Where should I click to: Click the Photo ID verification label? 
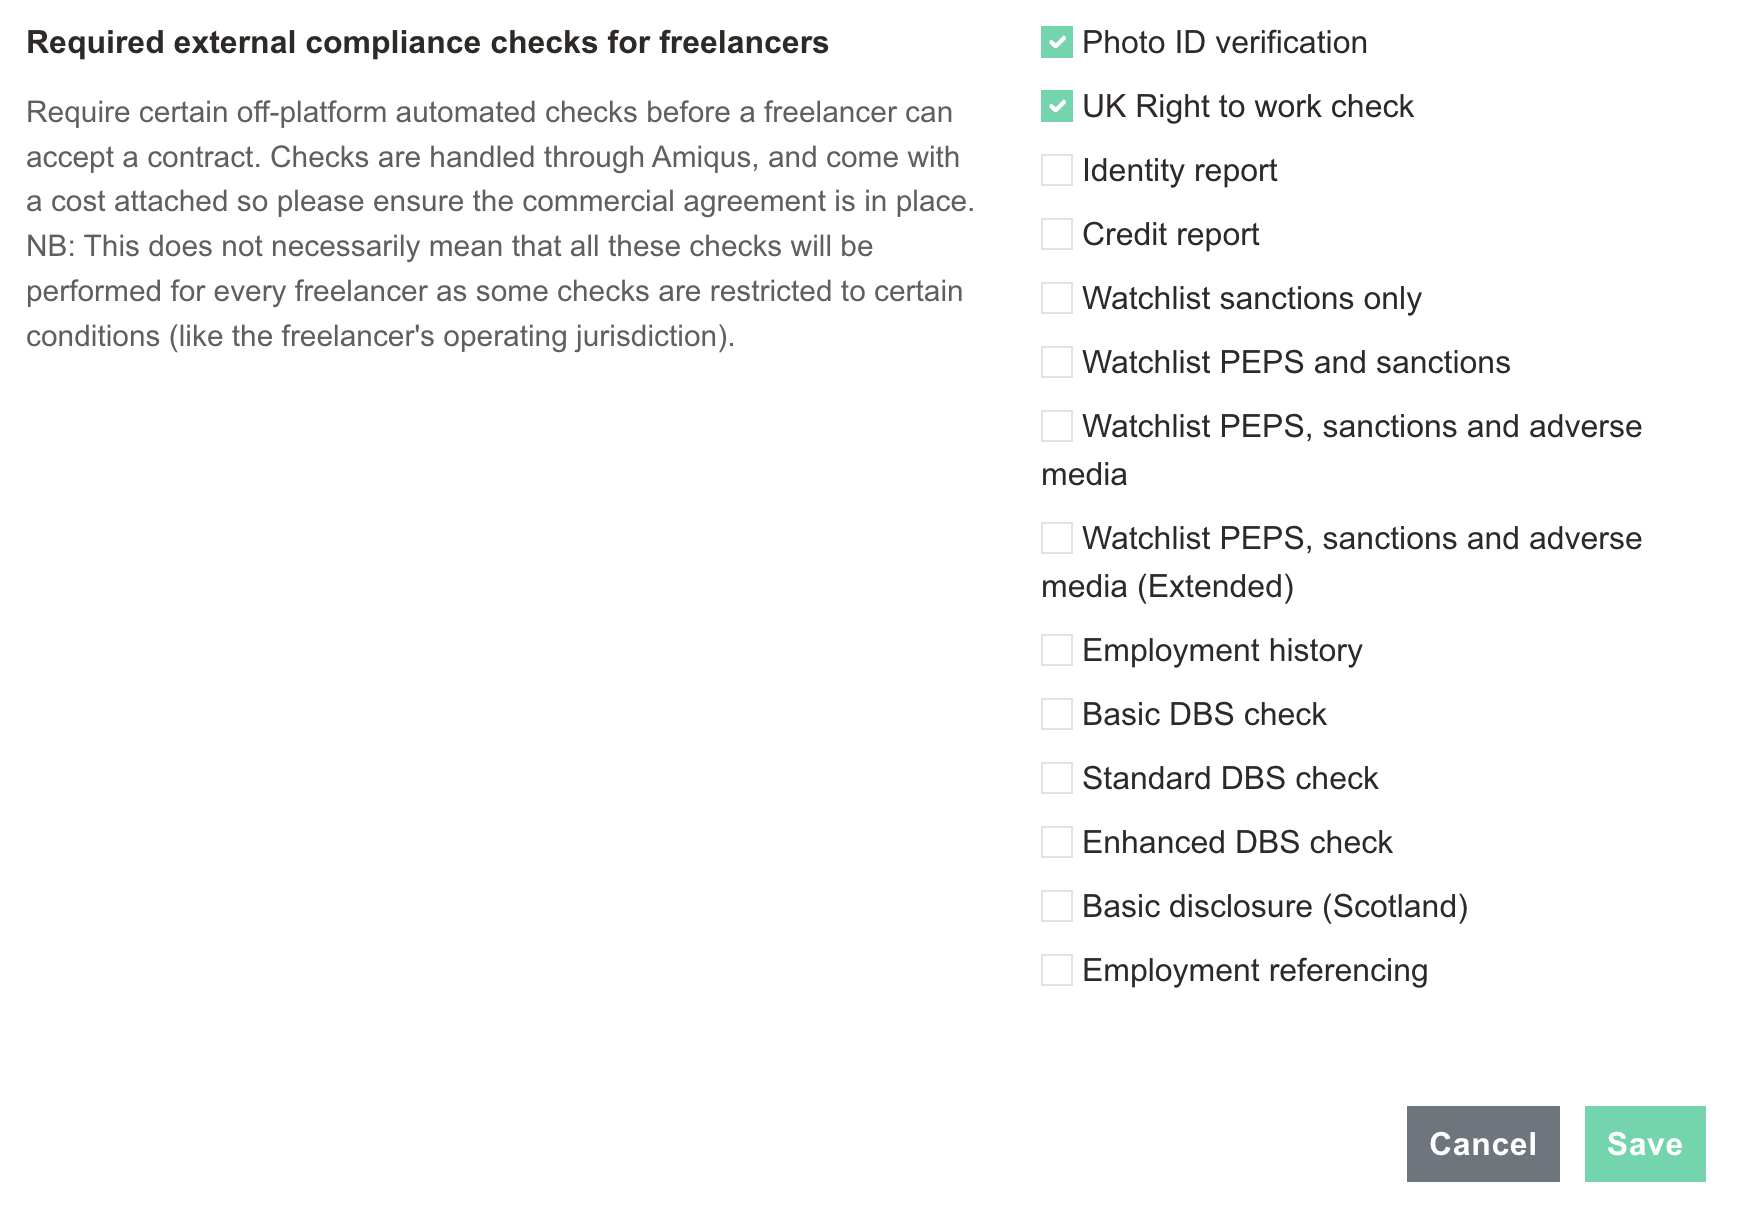tap(1225, 42)
